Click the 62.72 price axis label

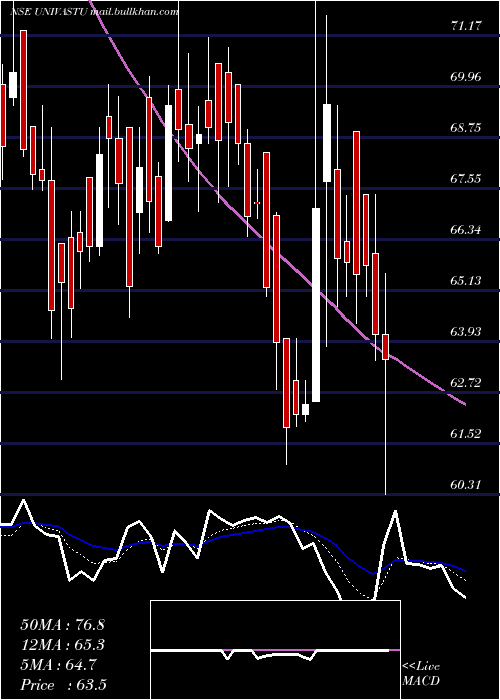click(466, 383)
